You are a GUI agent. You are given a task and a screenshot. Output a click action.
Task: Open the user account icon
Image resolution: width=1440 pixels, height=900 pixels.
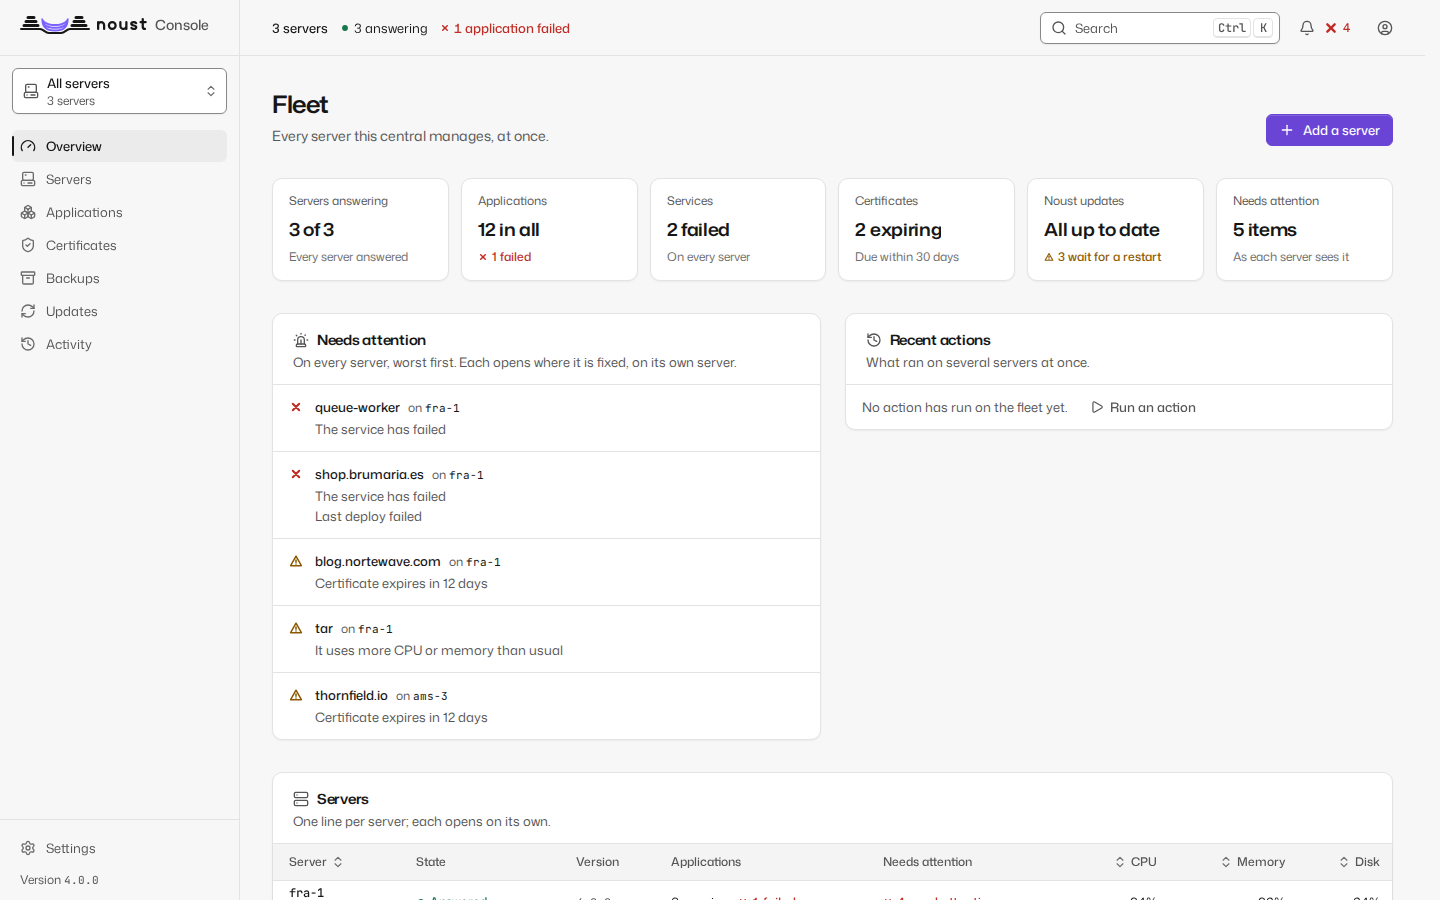tap(1385, 28)
